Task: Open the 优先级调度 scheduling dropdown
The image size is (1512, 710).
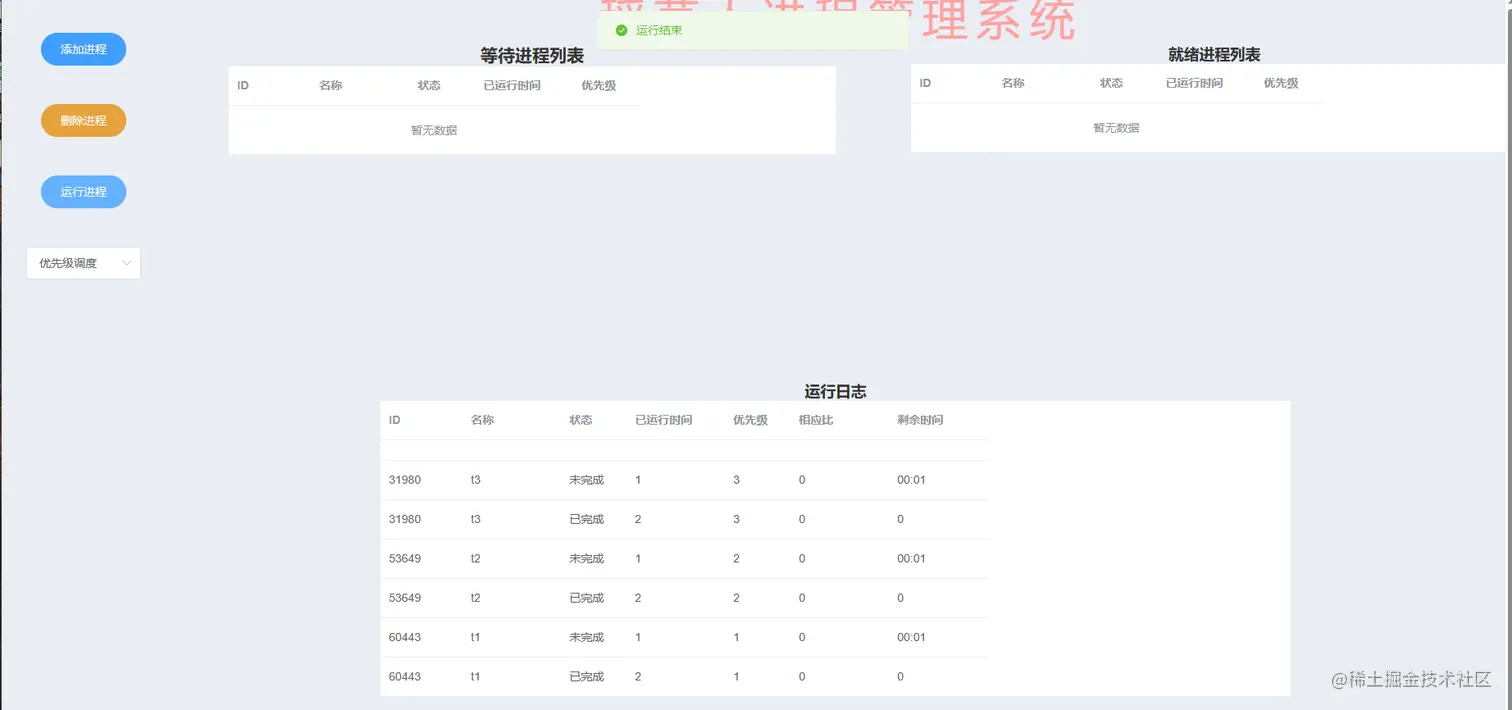Action: [x=84, y=263]
